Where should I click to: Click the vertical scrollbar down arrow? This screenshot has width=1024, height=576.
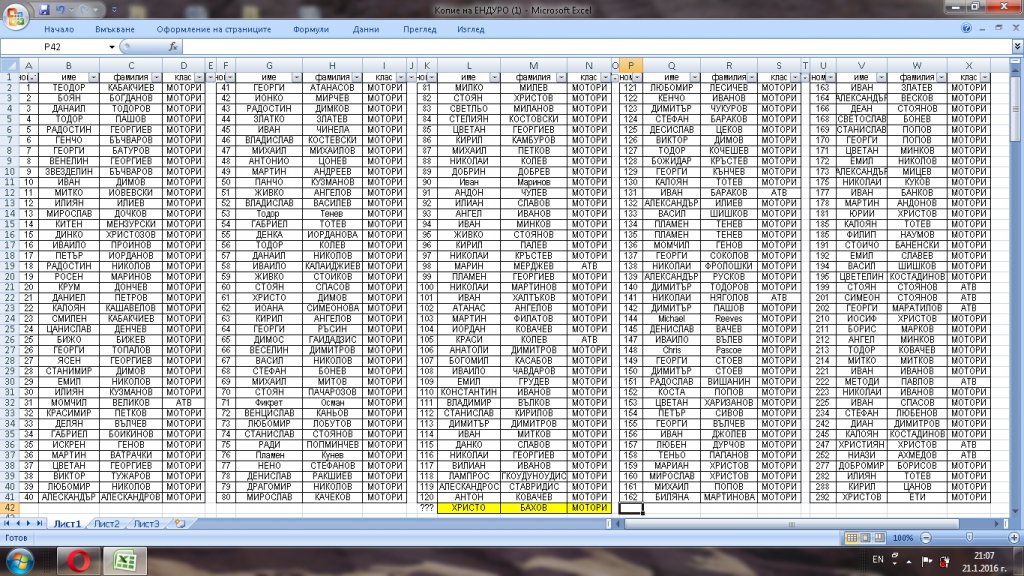point(1015,511)
